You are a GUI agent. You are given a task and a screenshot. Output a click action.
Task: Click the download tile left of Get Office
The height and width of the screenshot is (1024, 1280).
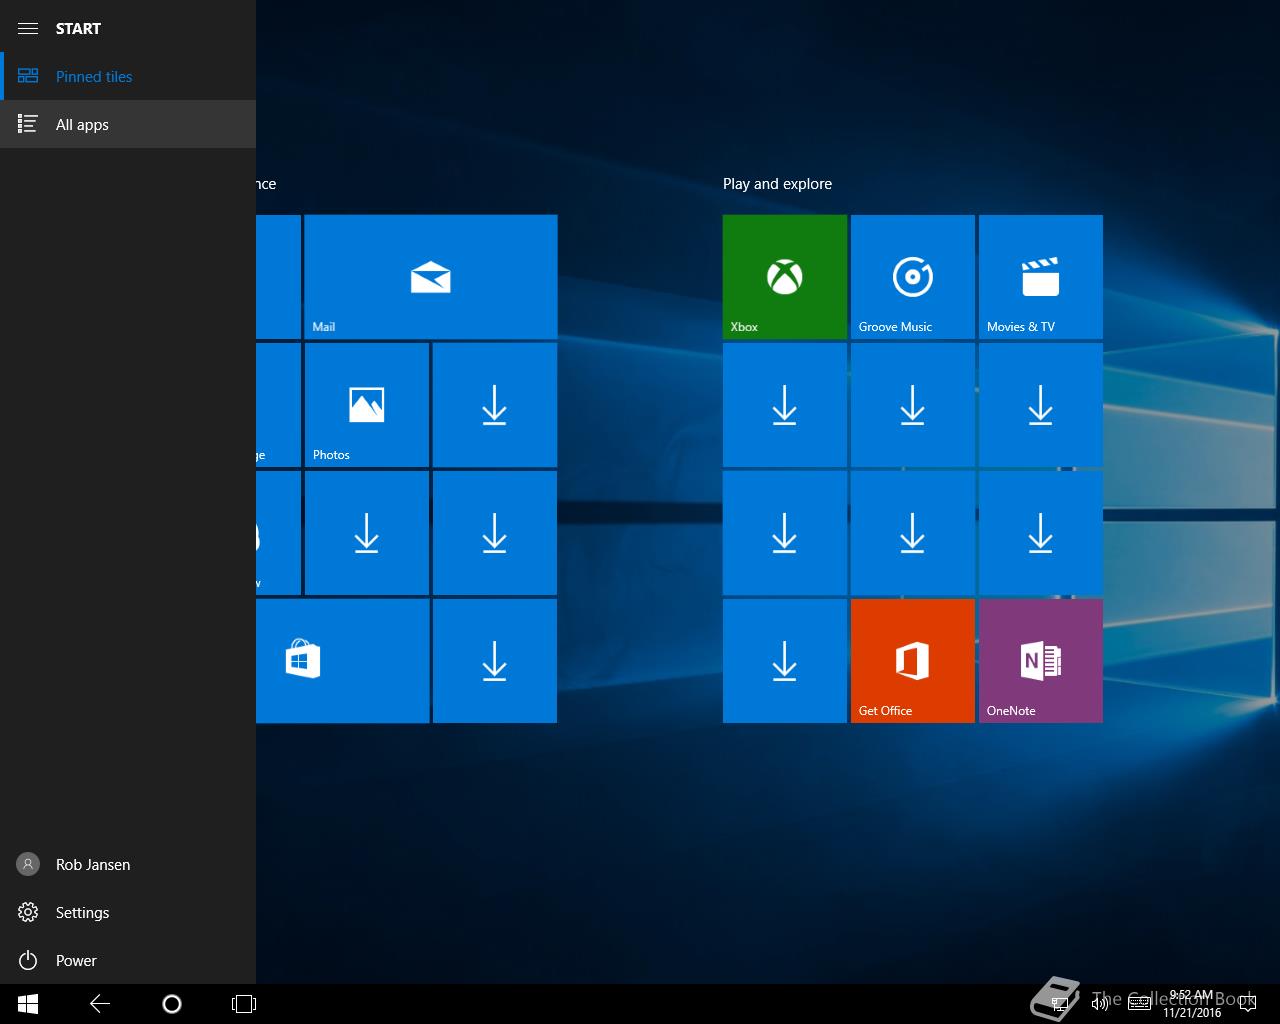click(x=785, y=661)
